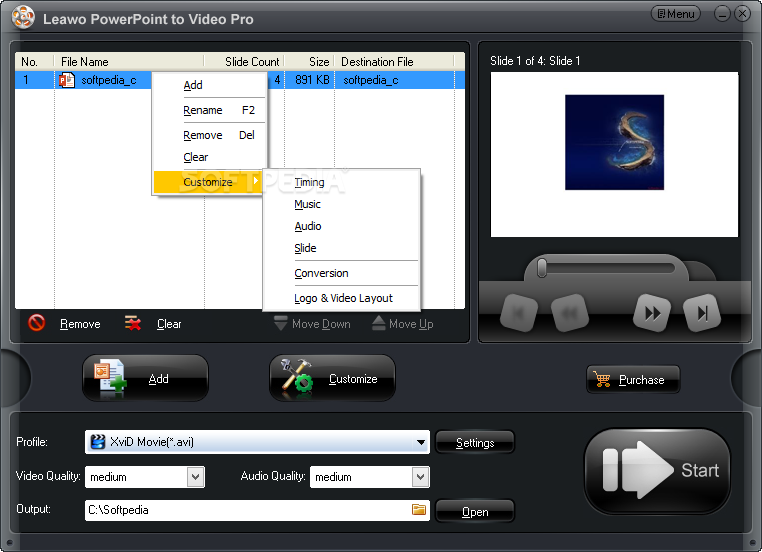Click the large Add button label

(158, 379)
